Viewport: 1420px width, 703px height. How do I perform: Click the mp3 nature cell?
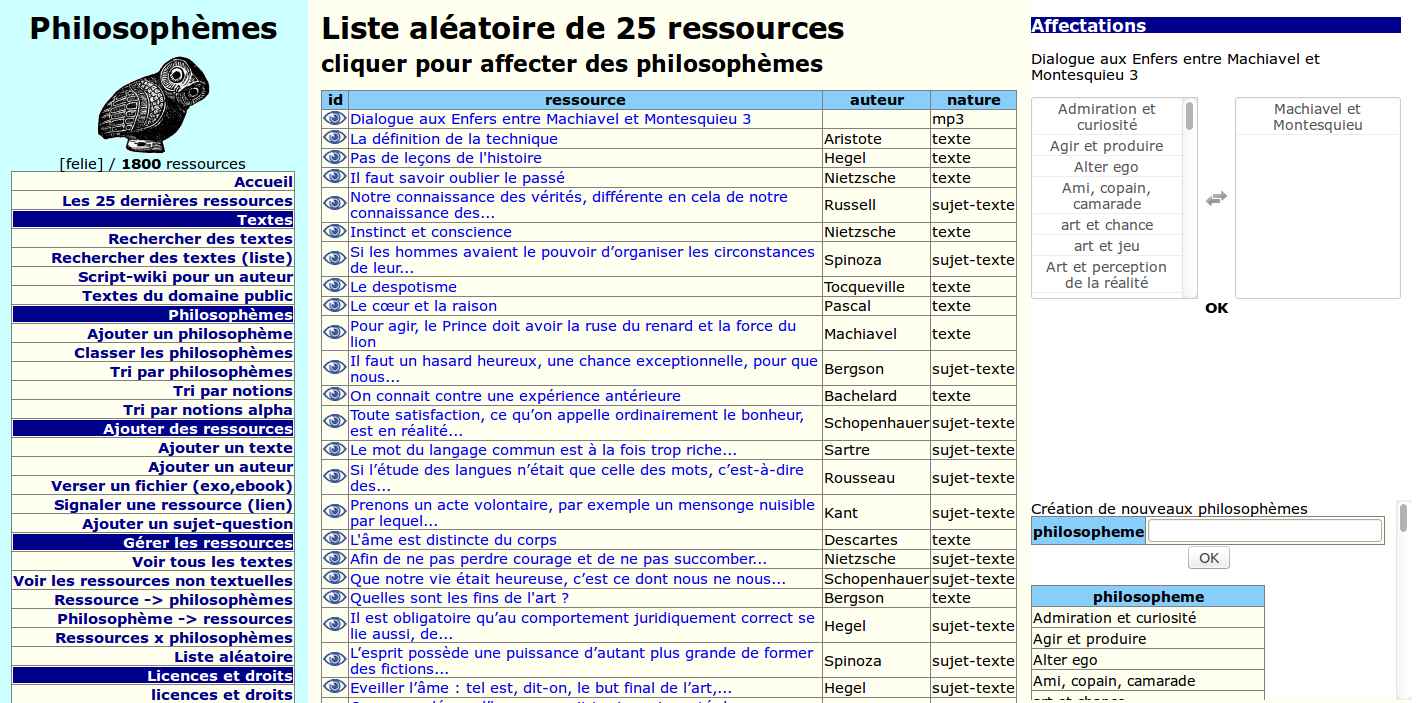[x=973, y=119]
